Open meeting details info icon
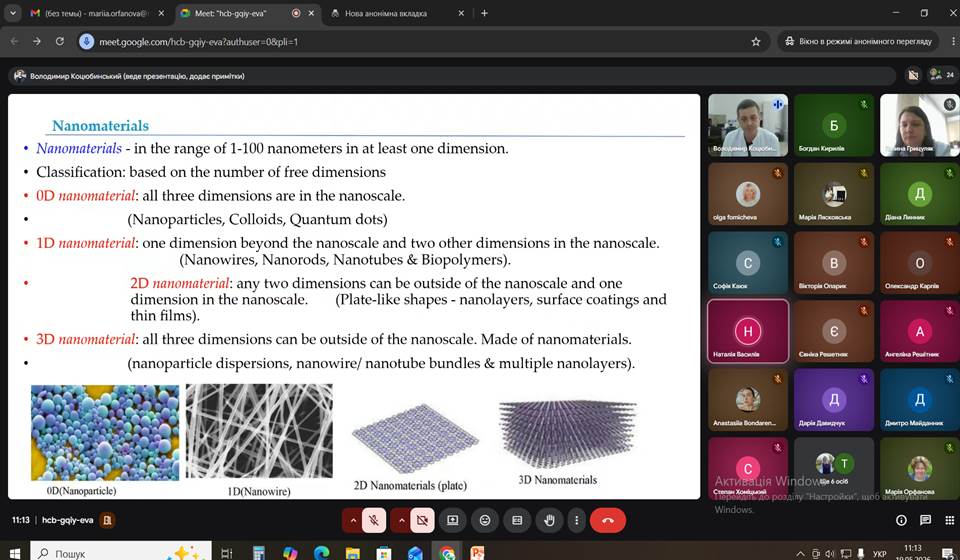This screenshot has width=960, height=560. coord(901,520)
